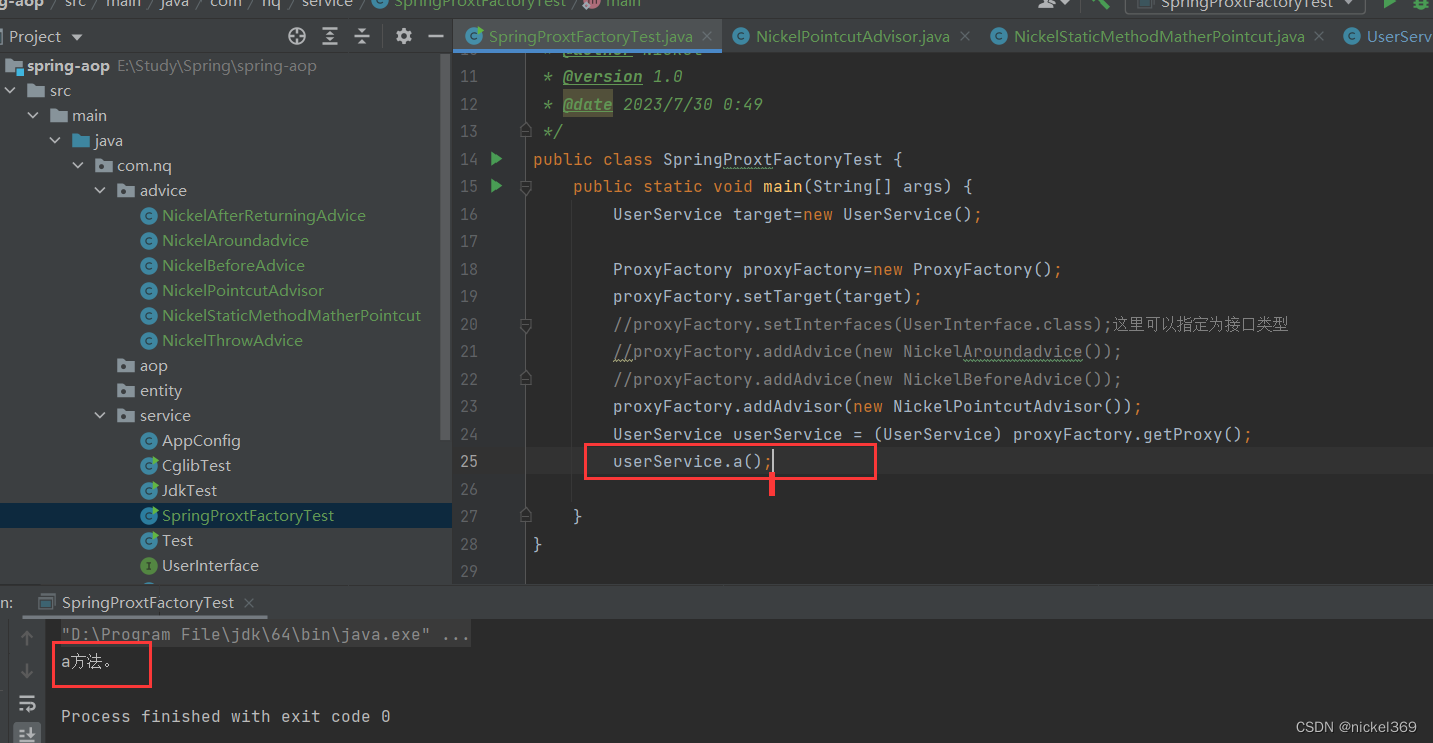Click the locate-in-project target icon
This screenshot has height=743, width=1433.
pyautogui.click(x=297, y=36)
